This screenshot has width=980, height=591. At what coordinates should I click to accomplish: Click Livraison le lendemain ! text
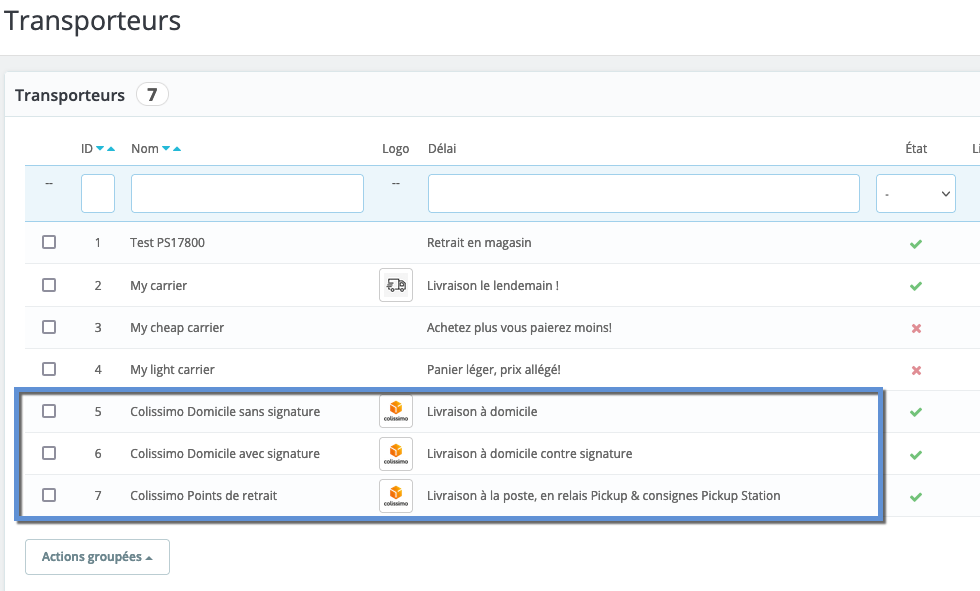tap(493, 286)
